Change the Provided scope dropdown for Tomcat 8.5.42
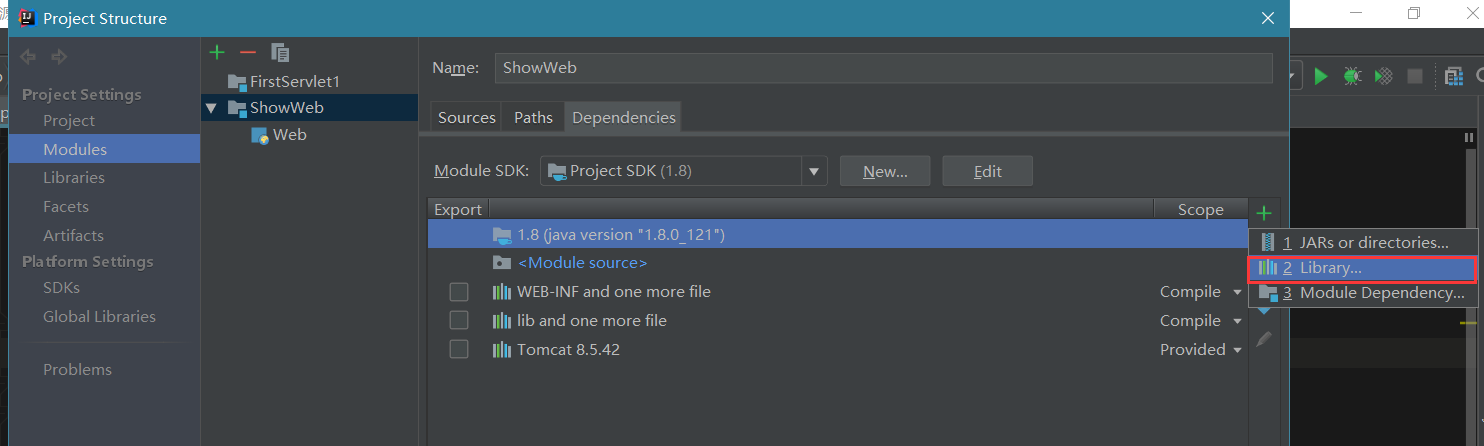Image resolution: width=1484 pixels, height=446 pixels. click(x=1200, y=350)
